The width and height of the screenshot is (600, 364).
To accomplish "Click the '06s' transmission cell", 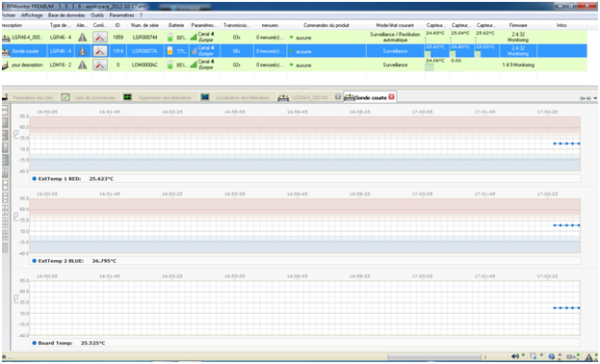I will point(236,51).
